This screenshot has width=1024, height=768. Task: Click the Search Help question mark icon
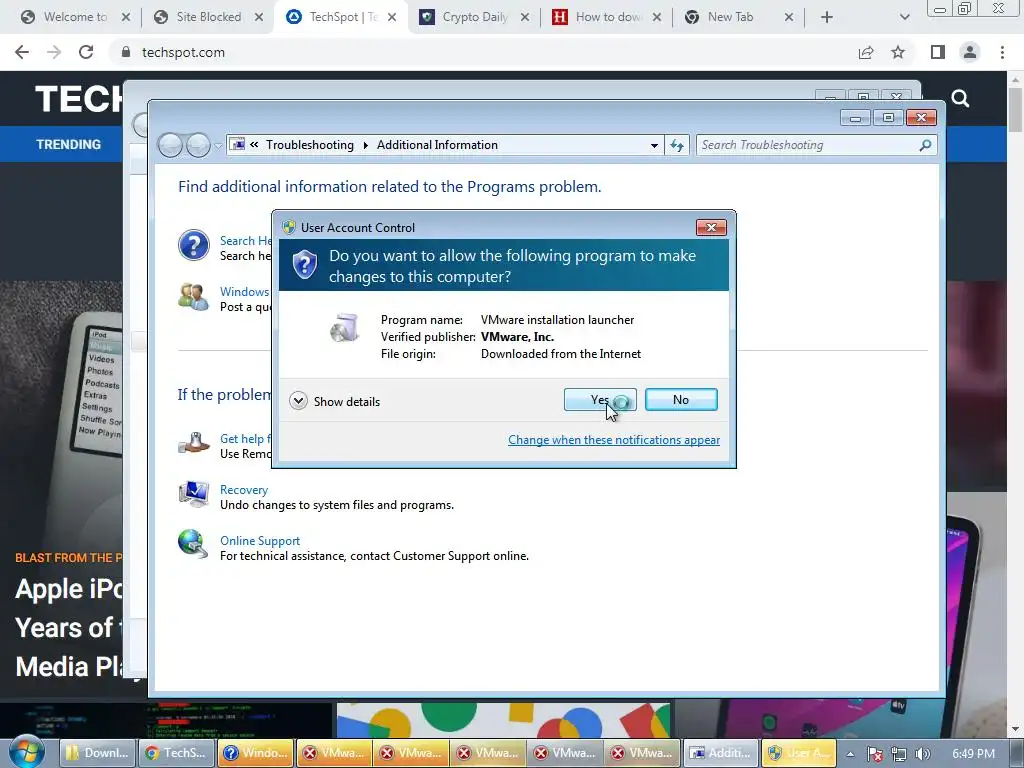(193, 246)
